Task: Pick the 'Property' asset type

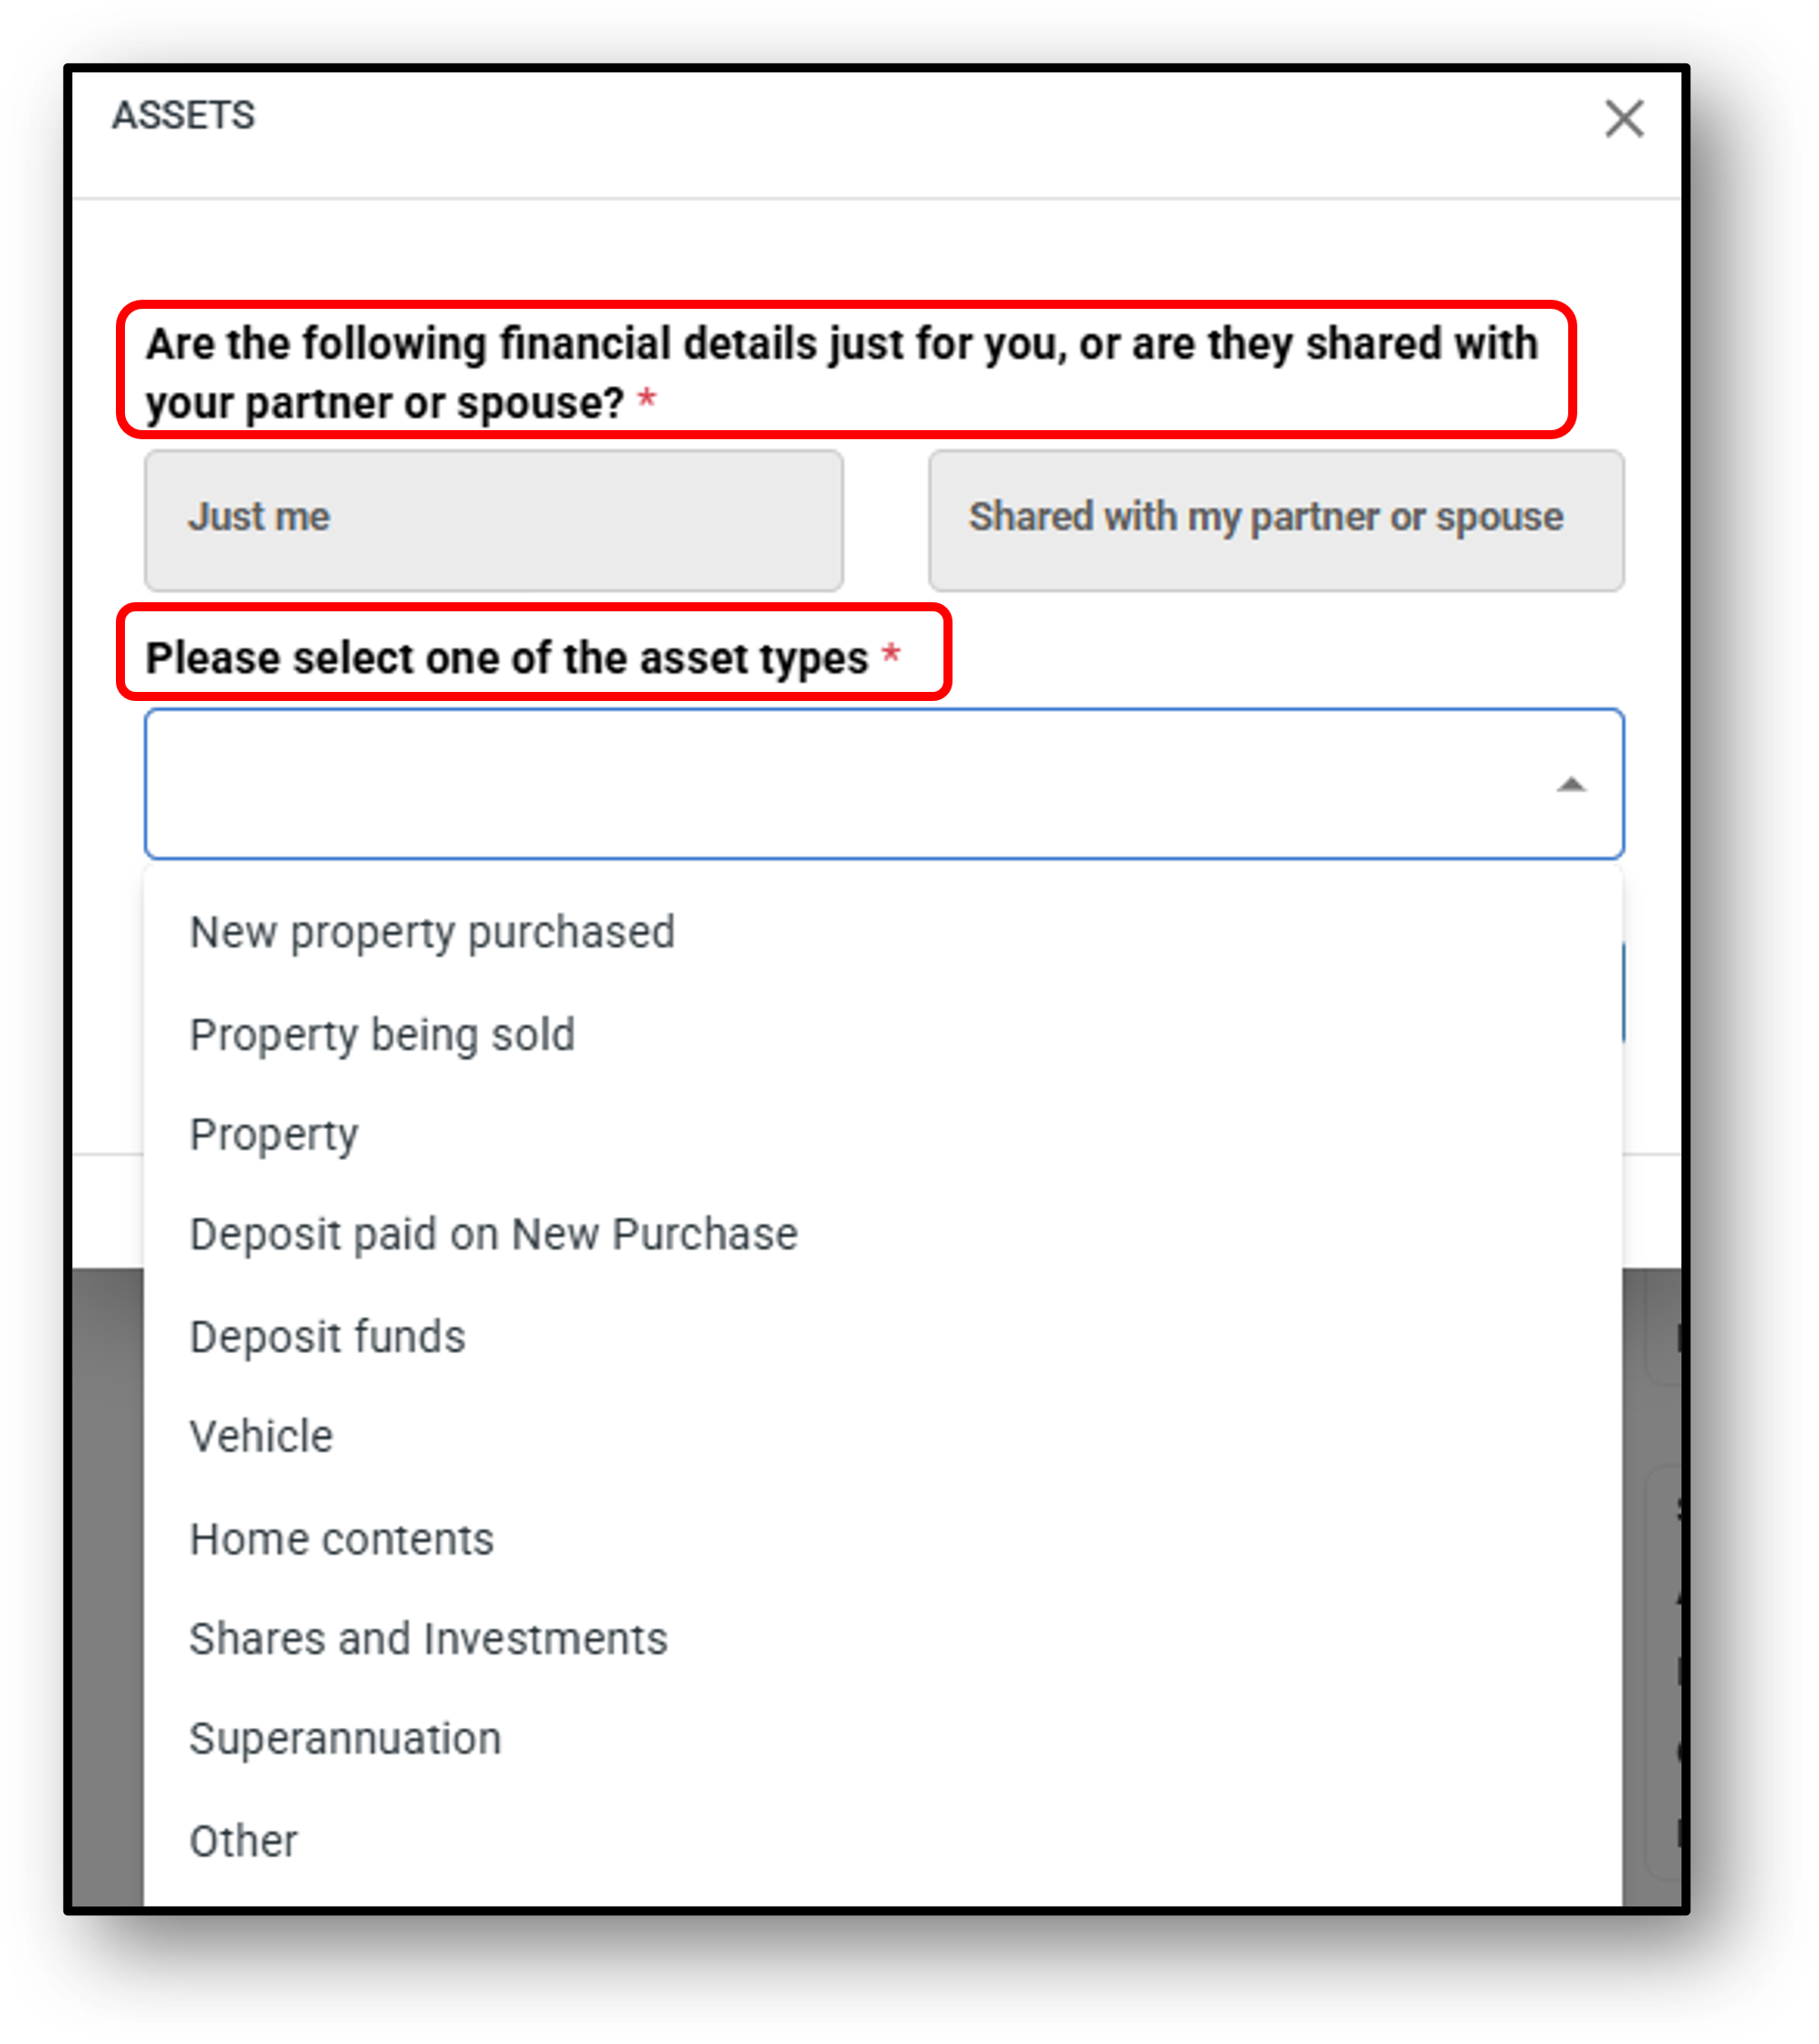Action: (273, 1134)
